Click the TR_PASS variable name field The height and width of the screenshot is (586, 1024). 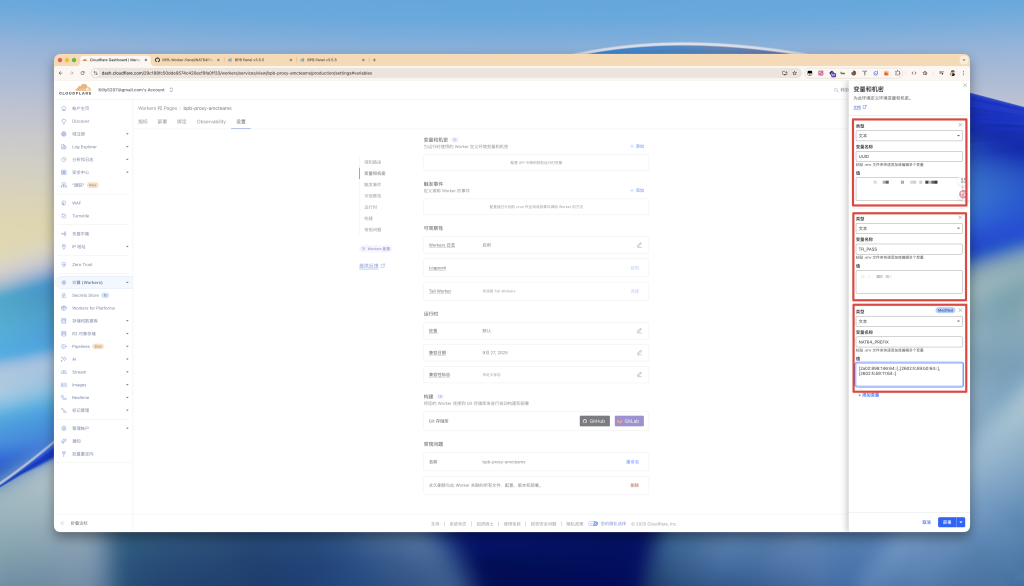point(909,249)
